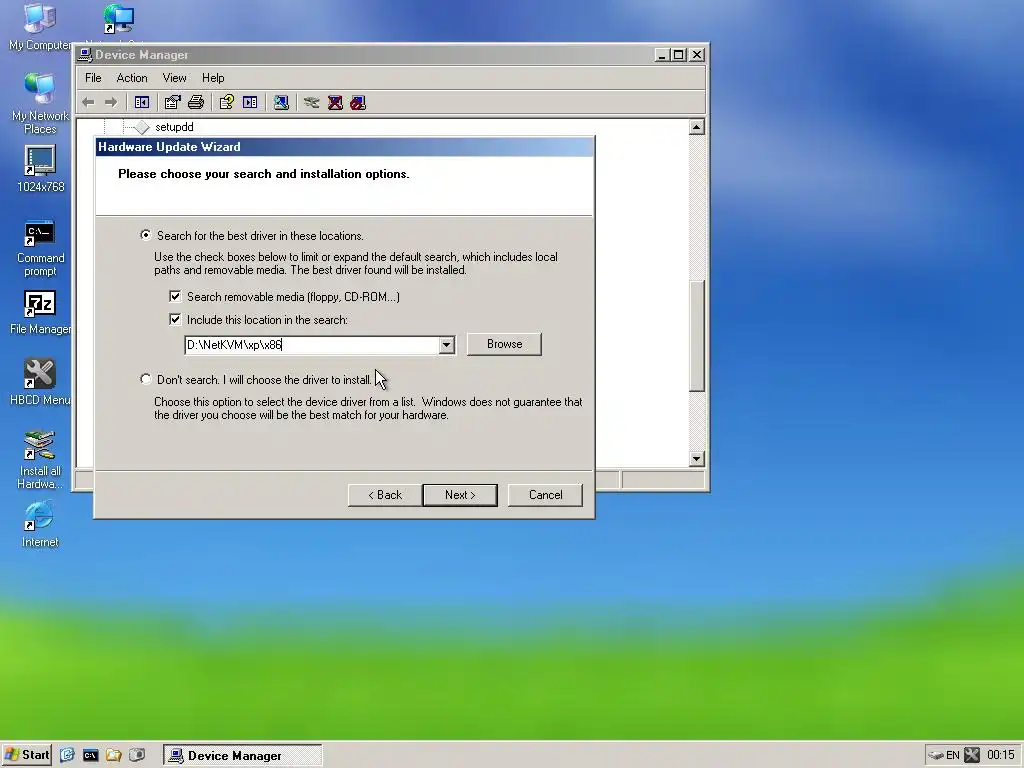Minimize the Device Manager window

click(x=662, y=55)
